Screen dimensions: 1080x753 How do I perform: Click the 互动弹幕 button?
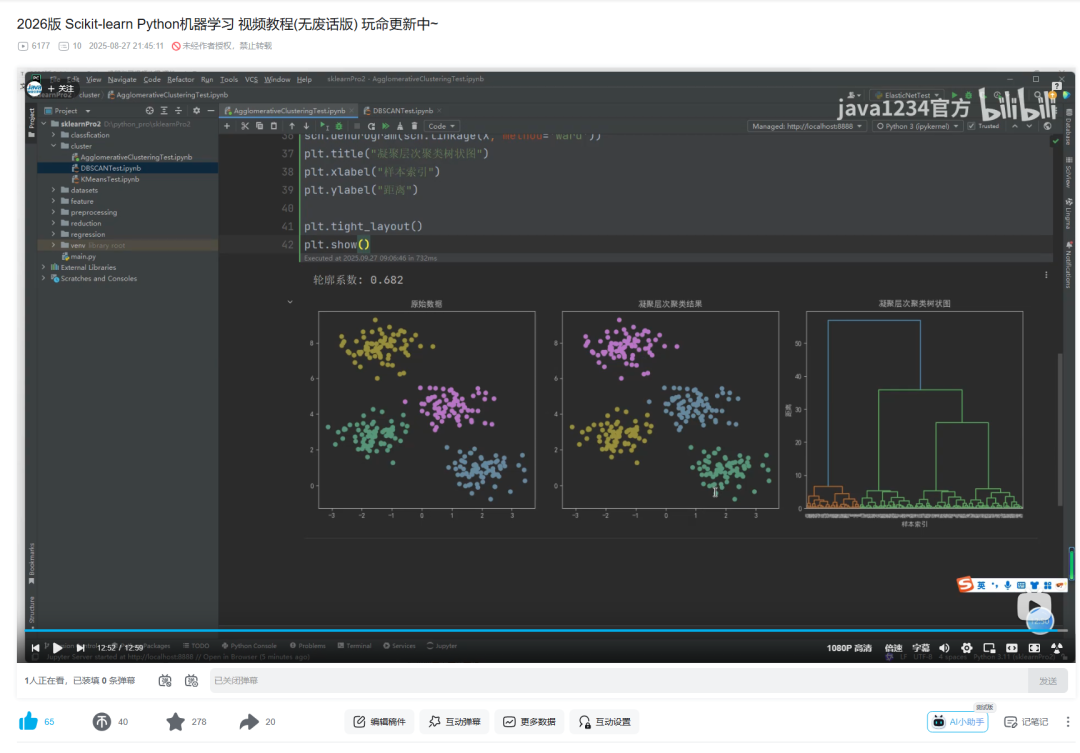pyautogui.click(x=455, y=721)
